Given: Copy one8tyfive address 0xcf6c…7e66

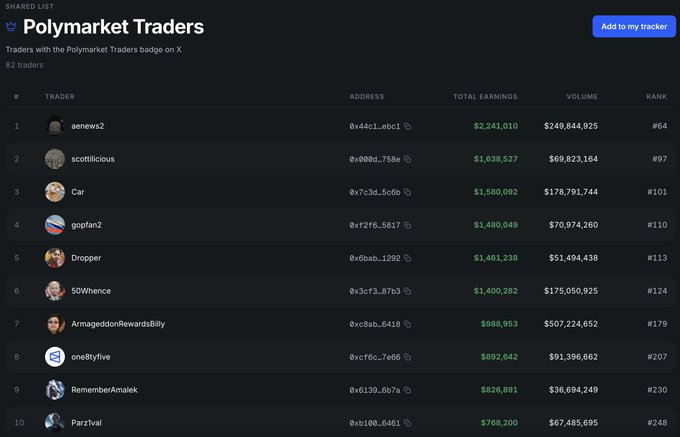Looking at the screenshot, I should coord(408,357).
